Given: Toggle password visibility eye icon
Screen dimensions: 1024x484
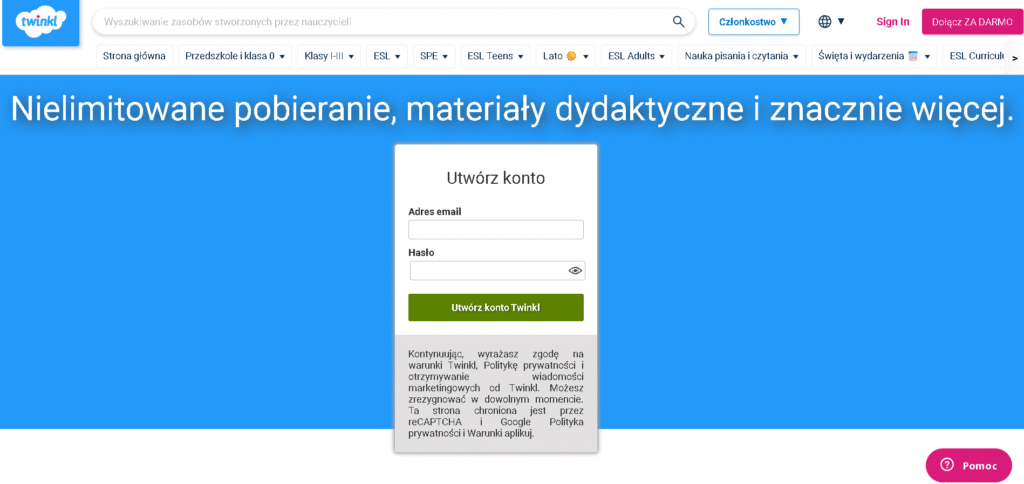Looking at the screenshot, I should click(575, 270).
